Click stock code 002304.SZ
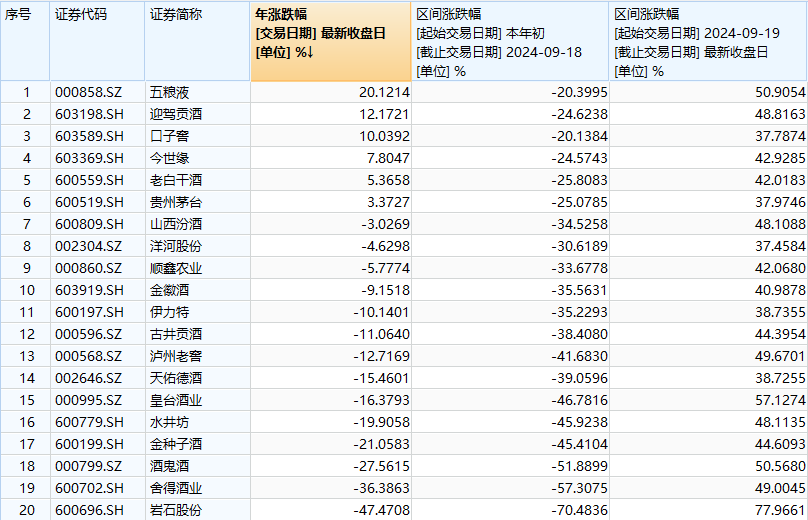Viewport: 808px width, 520px height. coord(89,246)
